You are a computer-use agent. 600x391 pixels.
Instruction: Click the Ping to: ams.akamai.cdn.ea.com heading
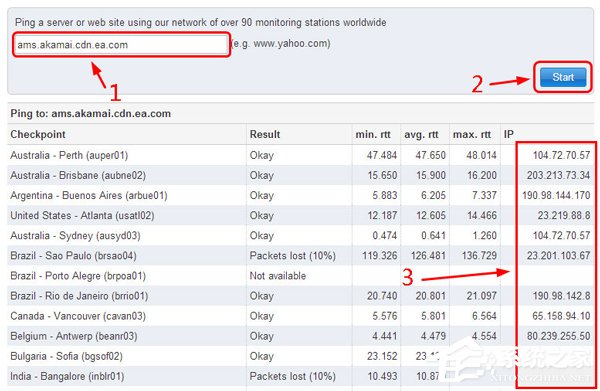coord(91,114)
